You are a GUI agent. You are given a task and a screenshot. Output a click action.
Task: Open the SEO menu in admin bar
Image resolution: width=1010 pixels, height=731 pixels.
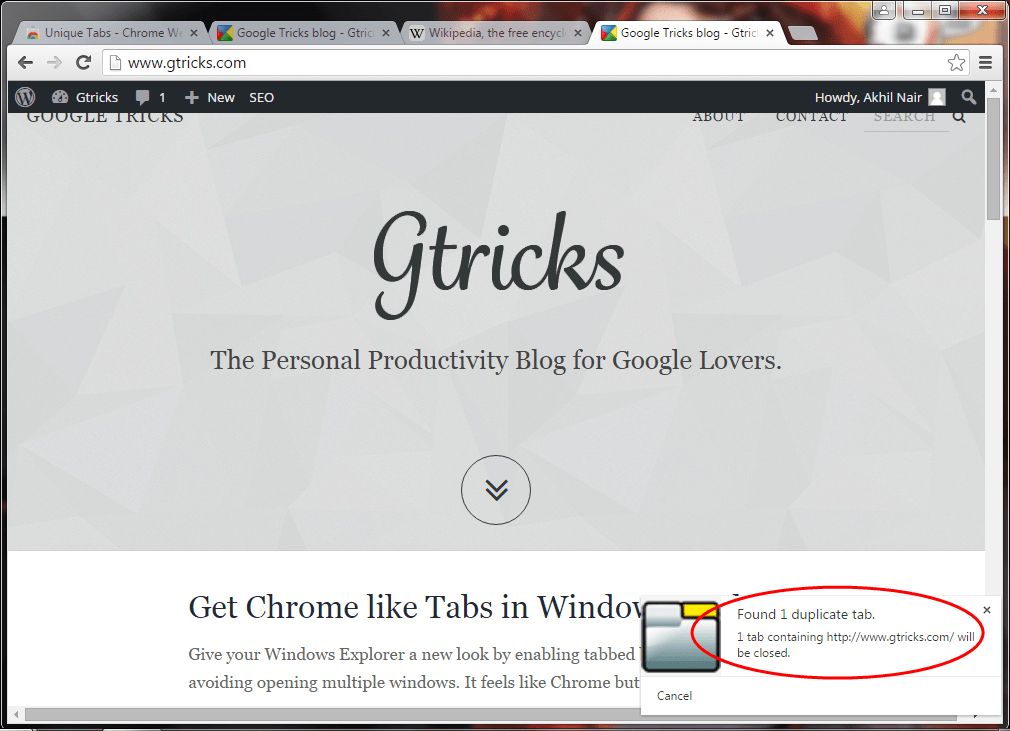[x=262, y=97]
